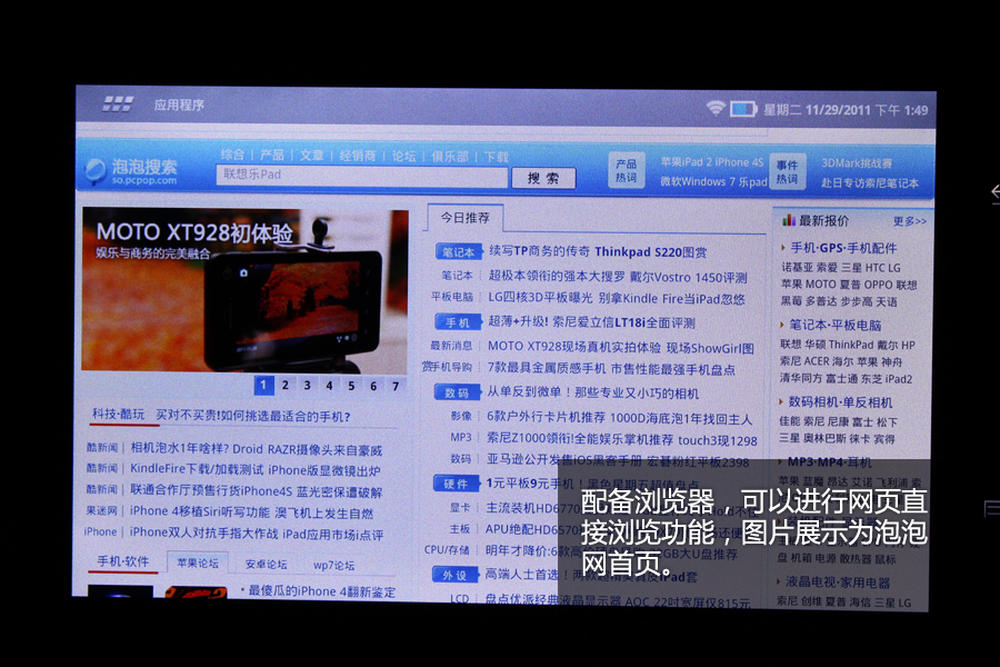Viewport: 1000px width, 667px height.
Task: Open the 笔记本·平板电脑 price category
Action: (835, 325)
